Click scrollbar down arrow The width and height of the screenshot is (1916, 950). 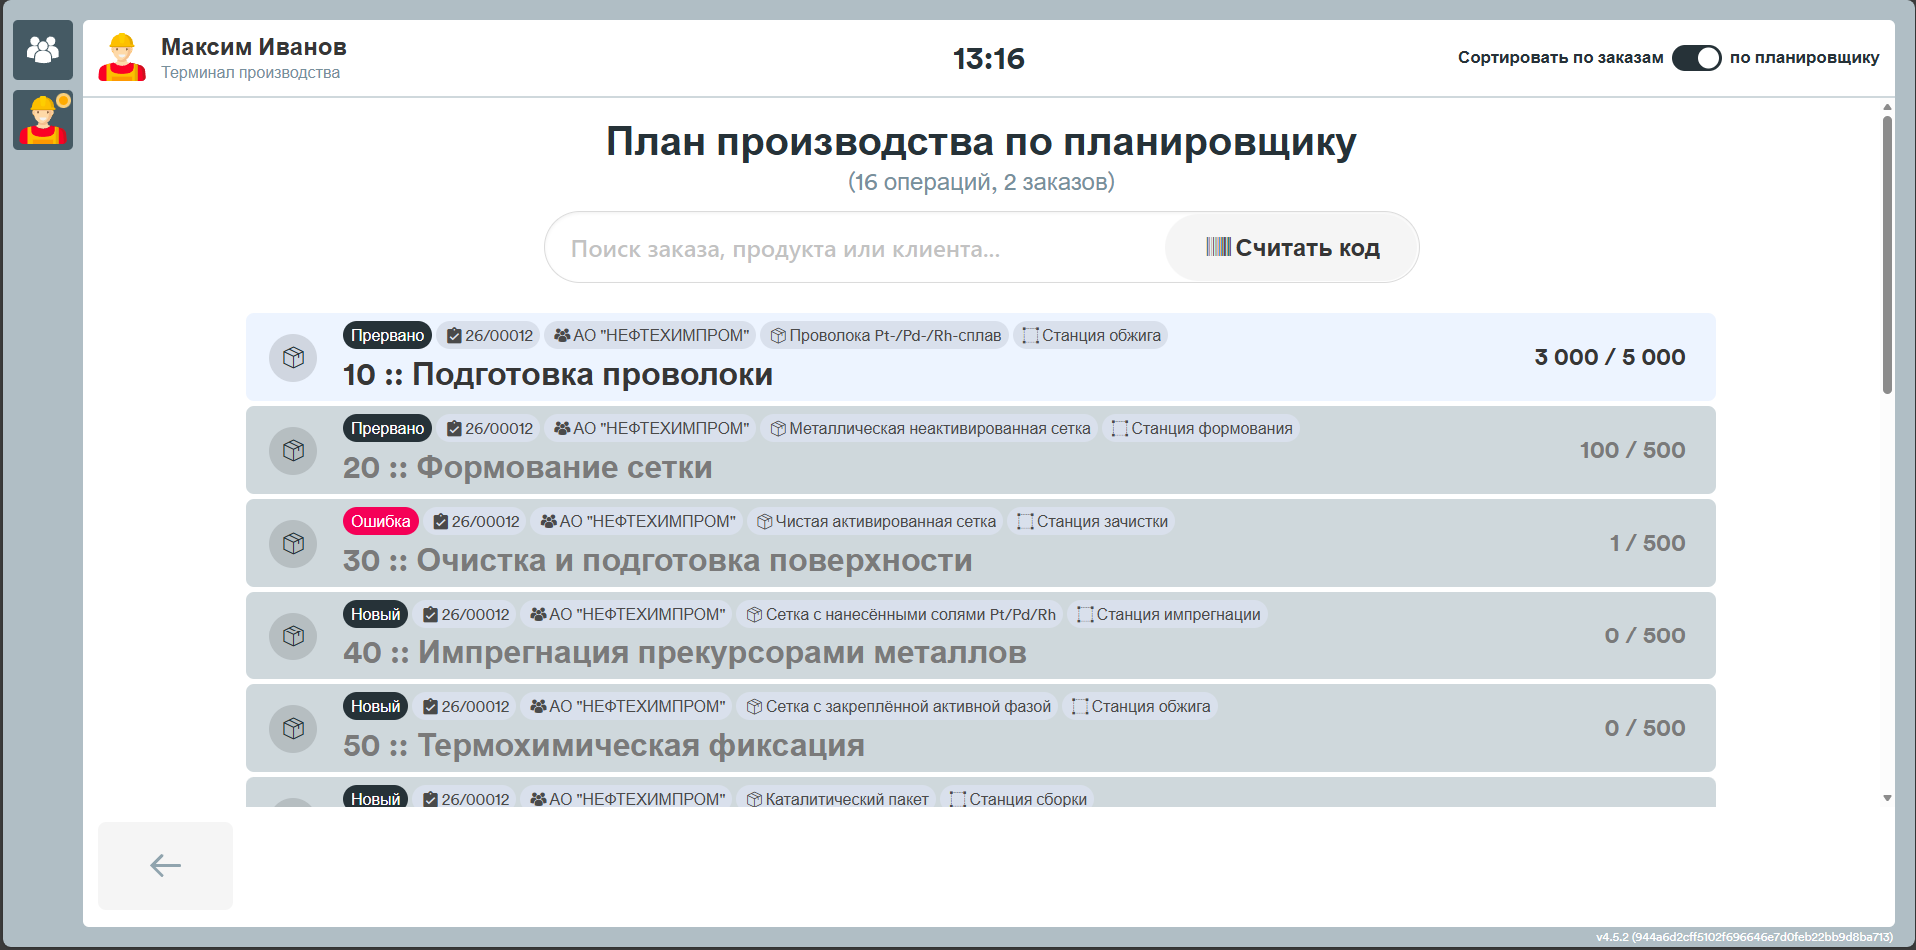pos(1887,798)
